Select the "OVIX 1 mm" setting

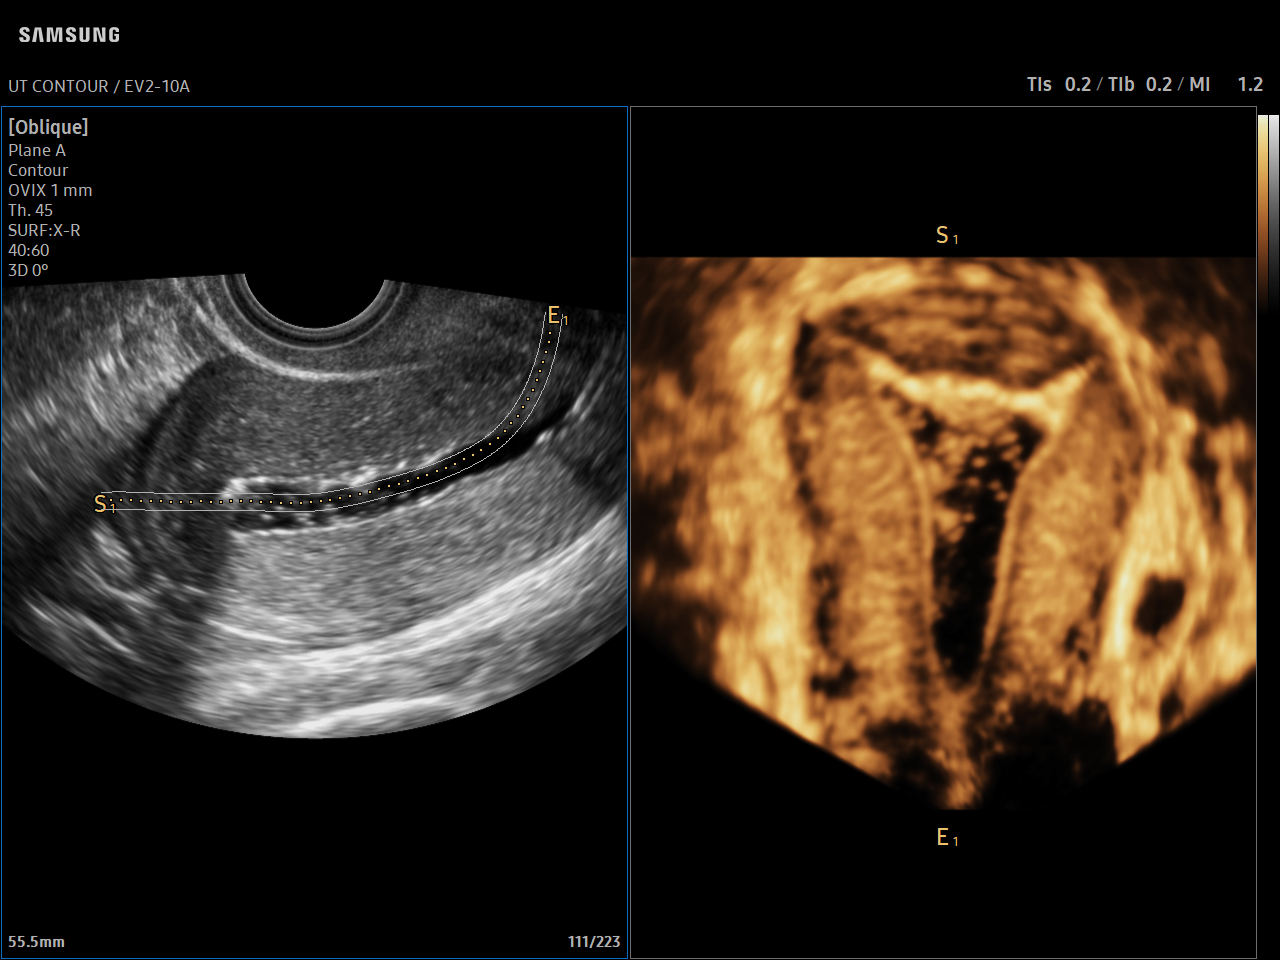pos(50,190)
